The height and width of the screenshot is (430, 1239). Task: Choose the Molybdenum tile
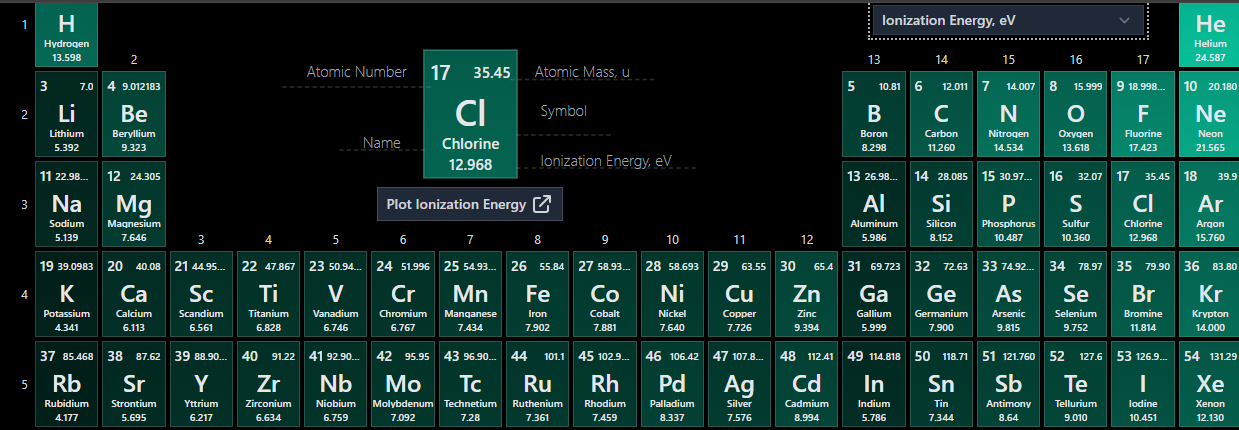pos(403,385)
